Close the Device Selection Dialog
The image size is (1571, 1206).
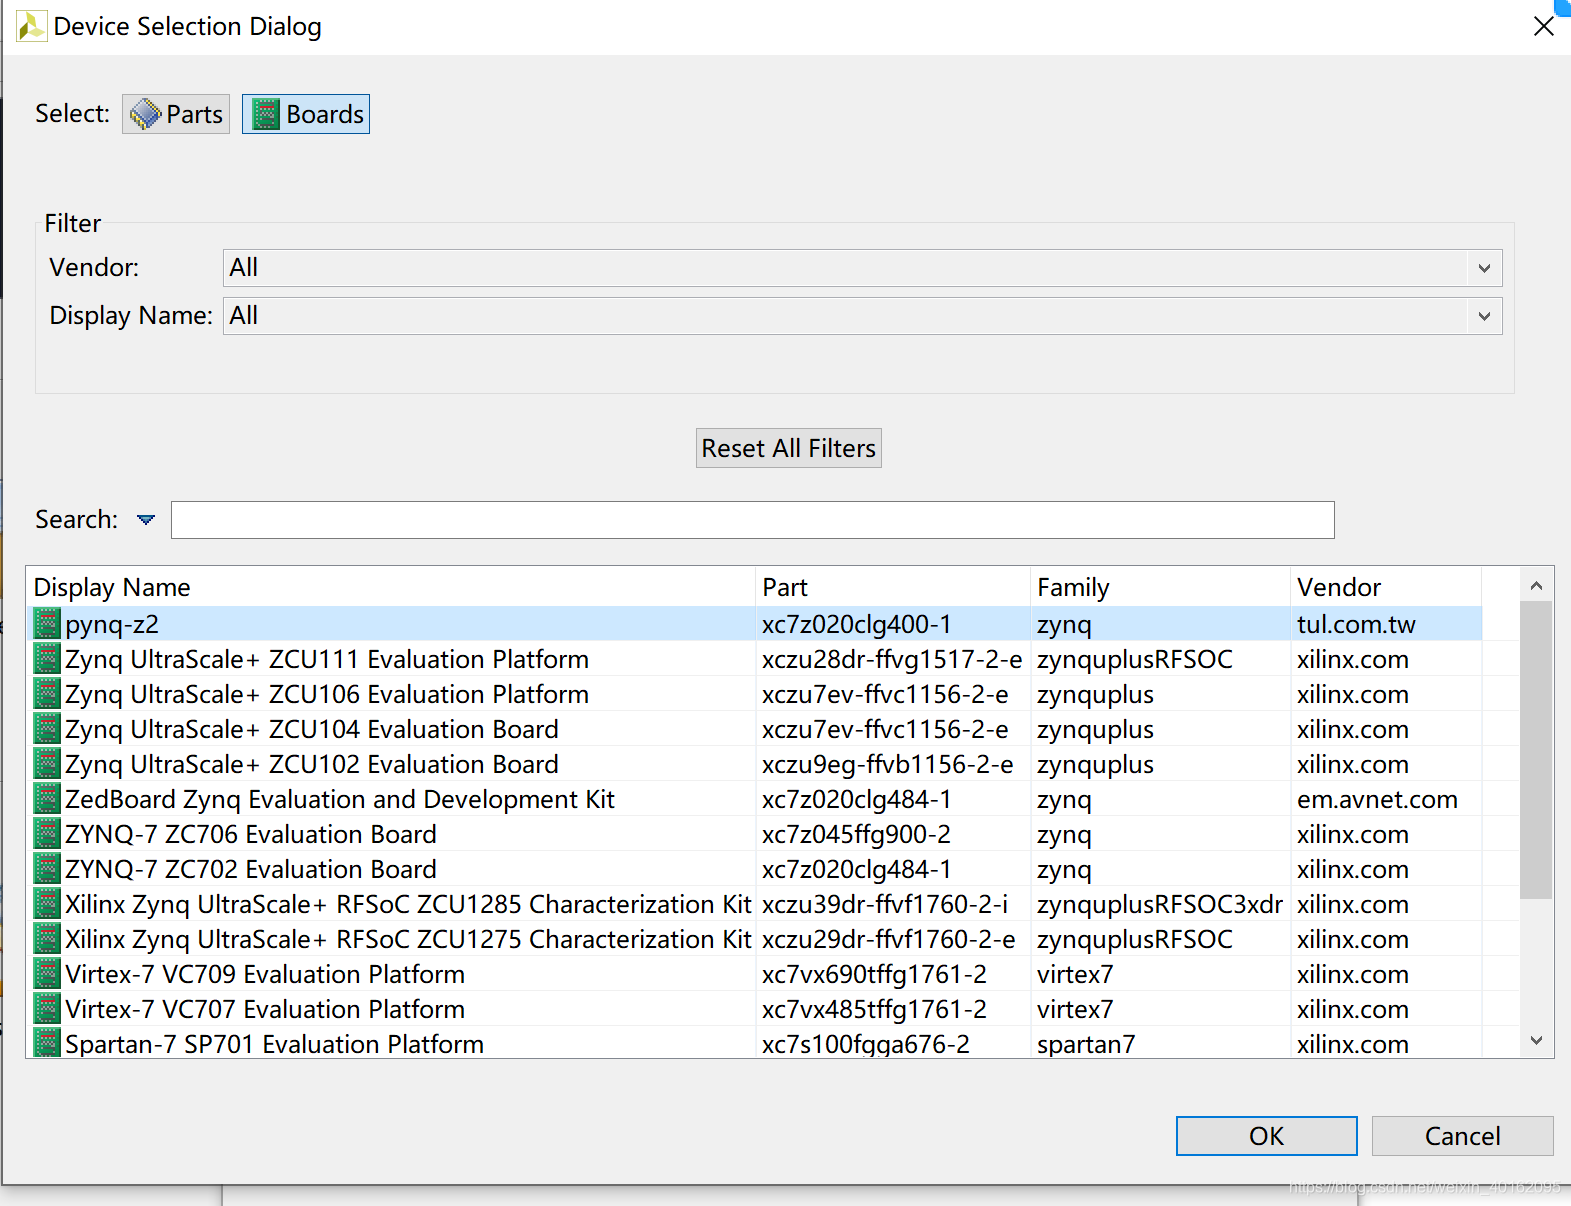(1544, 26)
